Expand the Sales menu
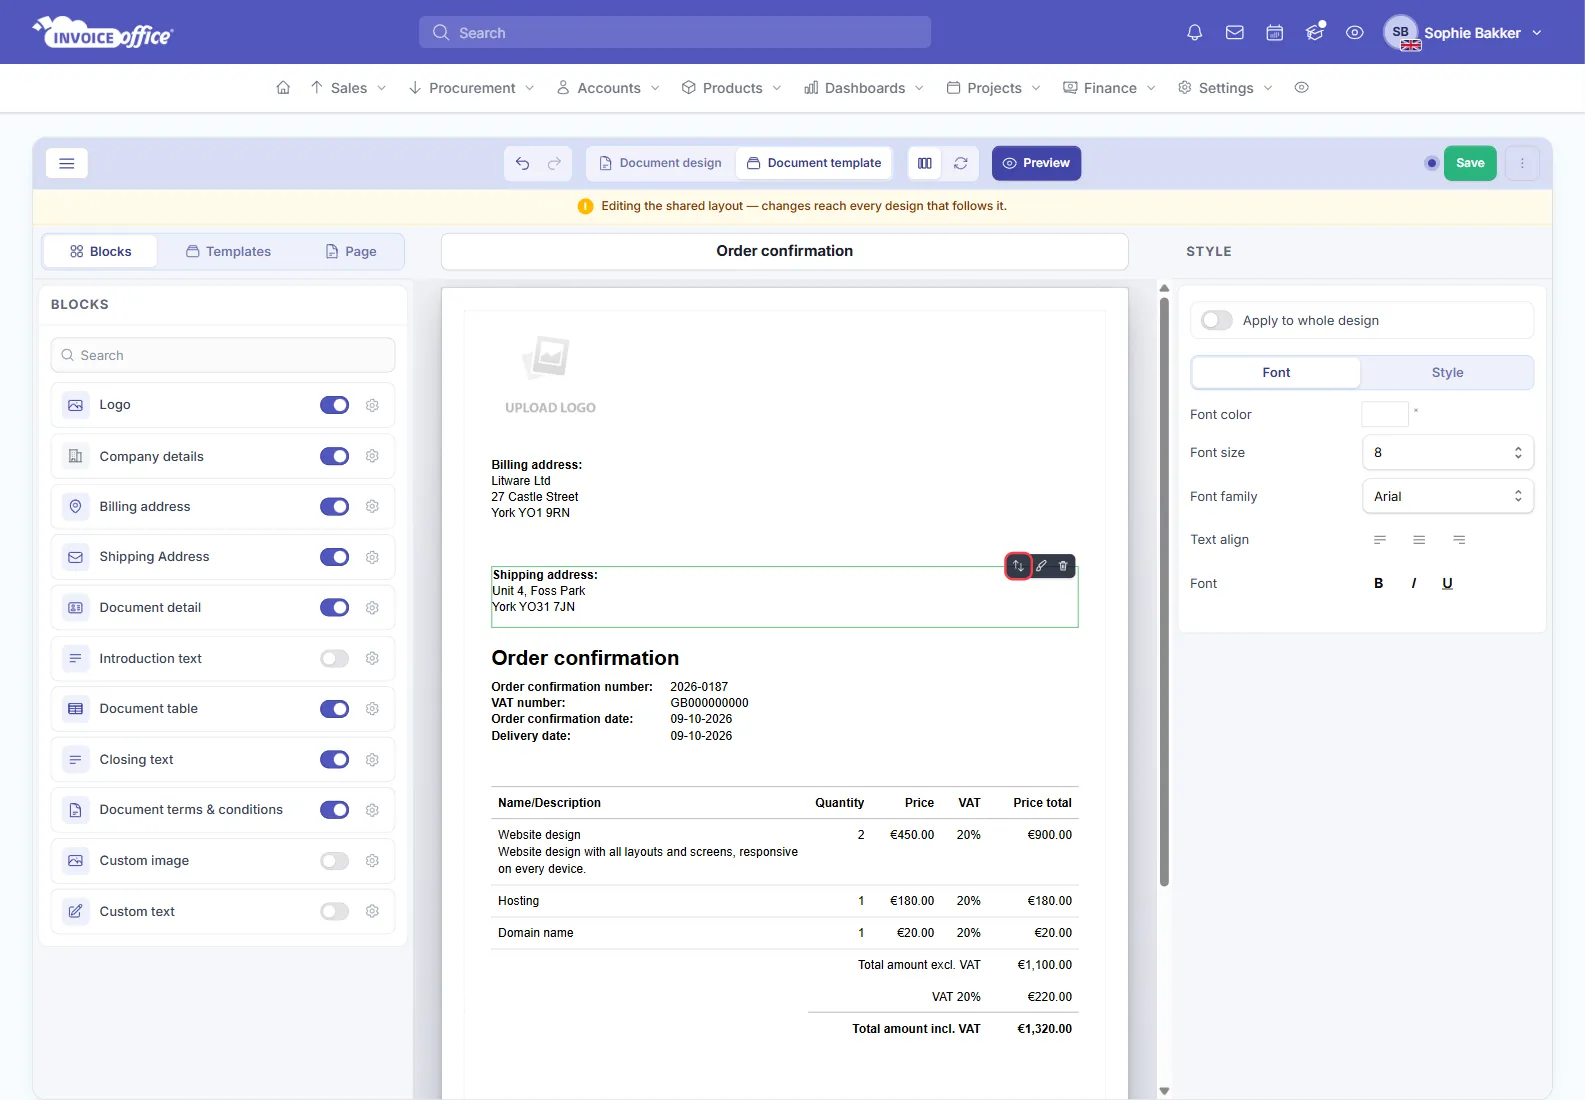The height and width of the screenshot is (1100, 1585). [348, 88]
